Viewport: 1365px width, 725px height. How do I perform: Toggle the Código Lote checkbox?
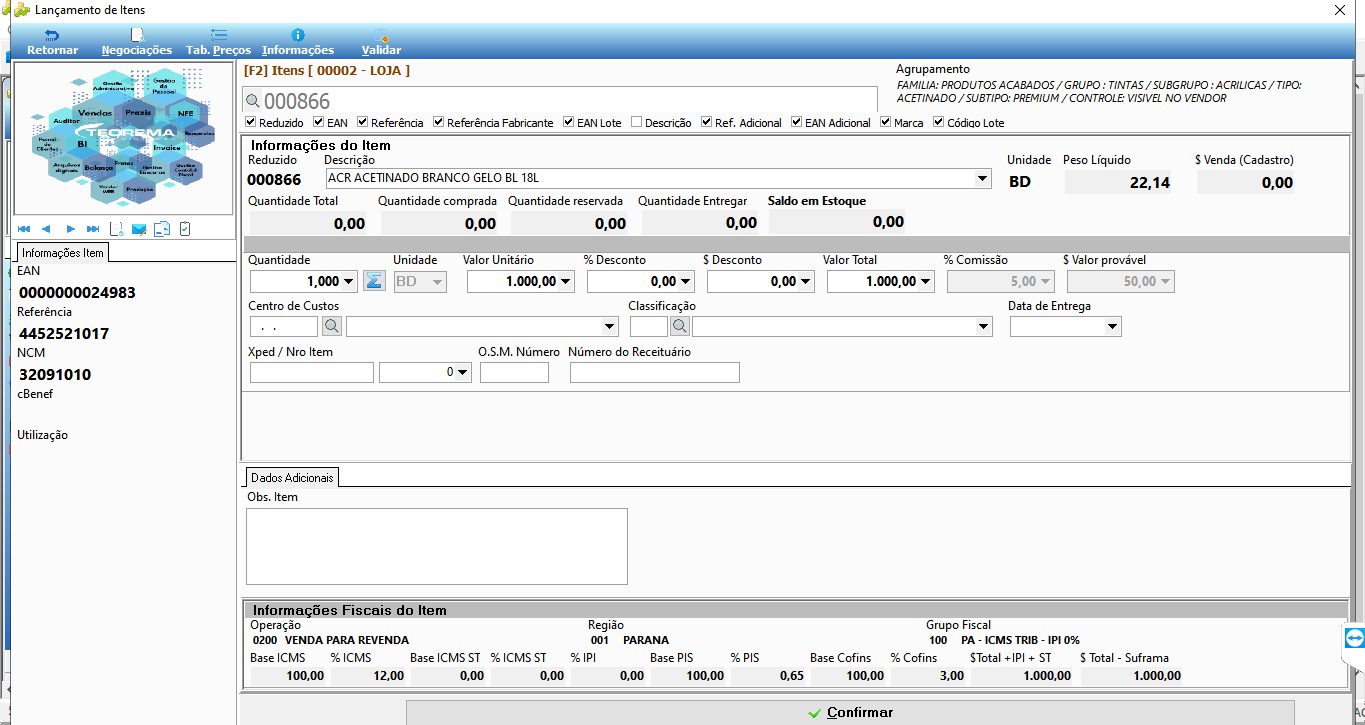(939, 122)
